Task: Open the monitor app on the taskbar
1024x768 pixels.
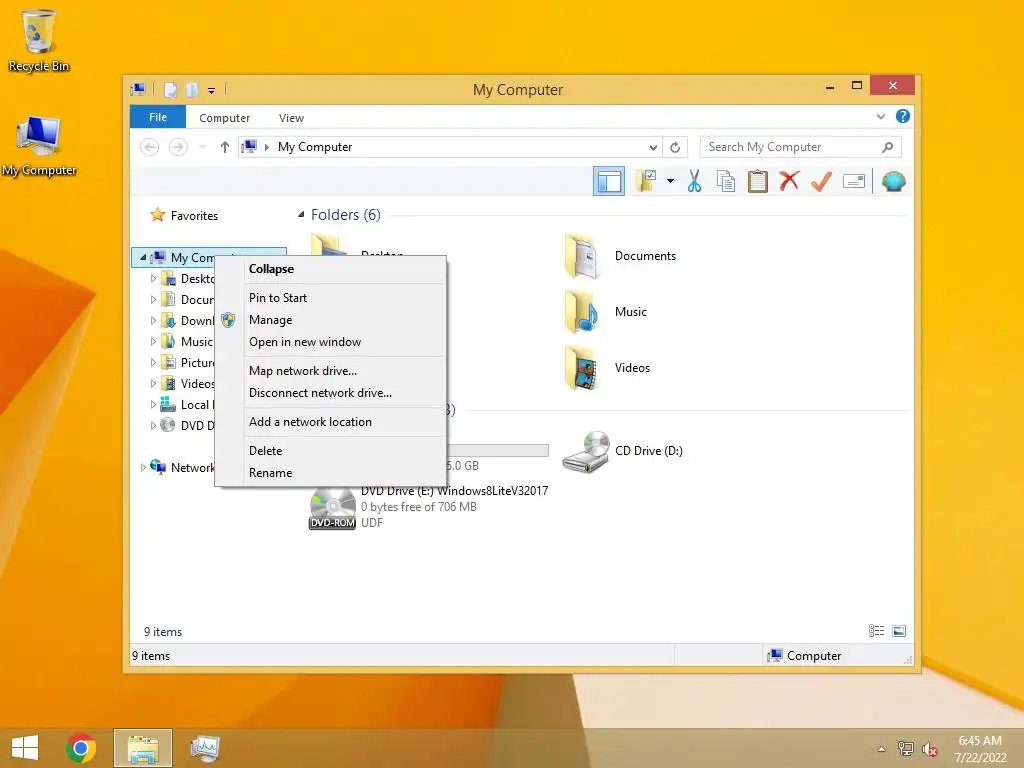Action: tap(204, 748)
